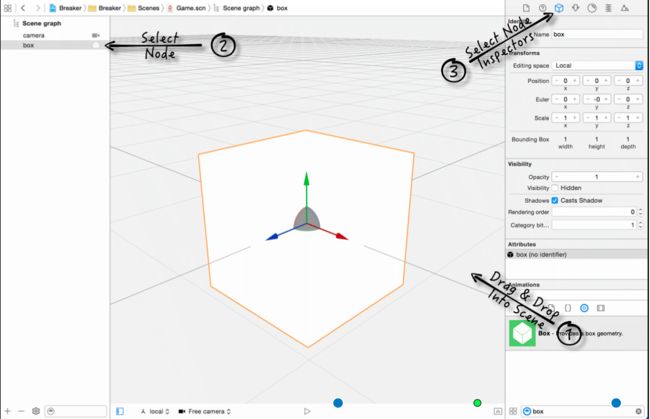Click the Scene graph header label
This screenshot has height=419, width=650.
pos(41,24)
